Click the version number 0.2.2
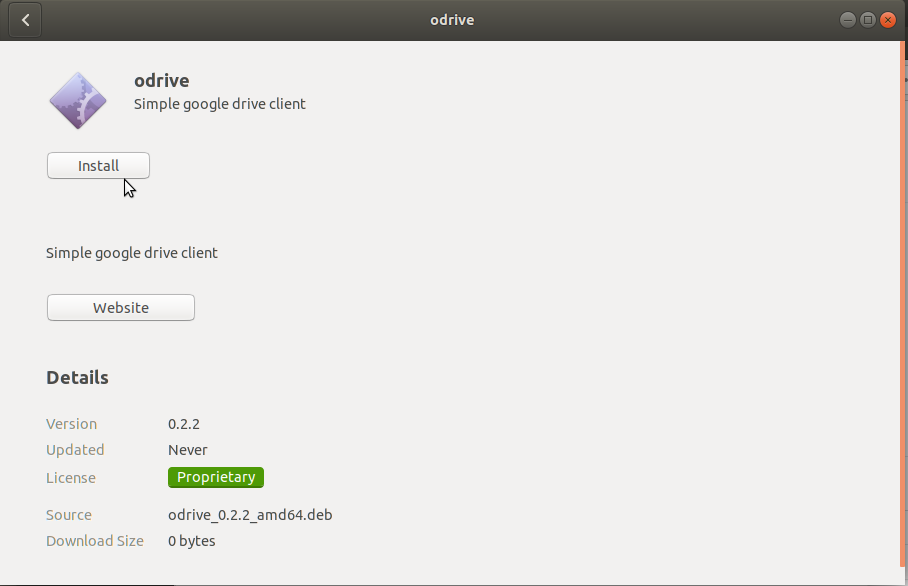Image resolution: width=908 pixels, height=586 pixels. click(184, 424)
